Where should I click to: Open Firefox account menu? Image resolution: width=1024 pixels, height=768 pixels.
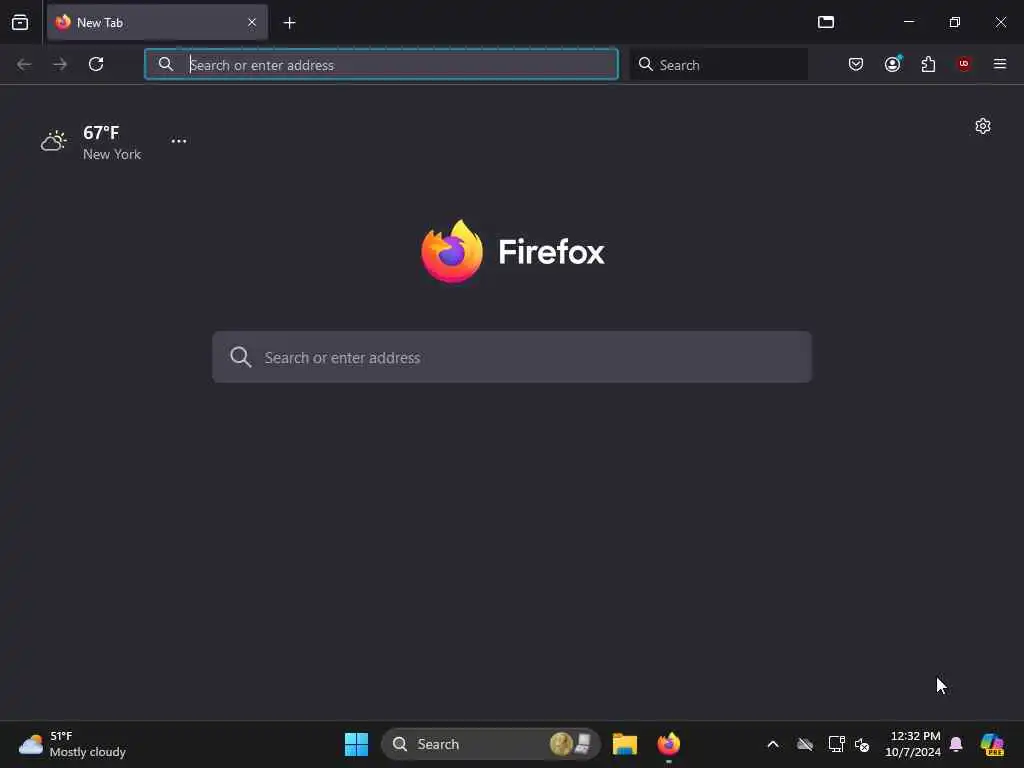[x=893, y=63]
